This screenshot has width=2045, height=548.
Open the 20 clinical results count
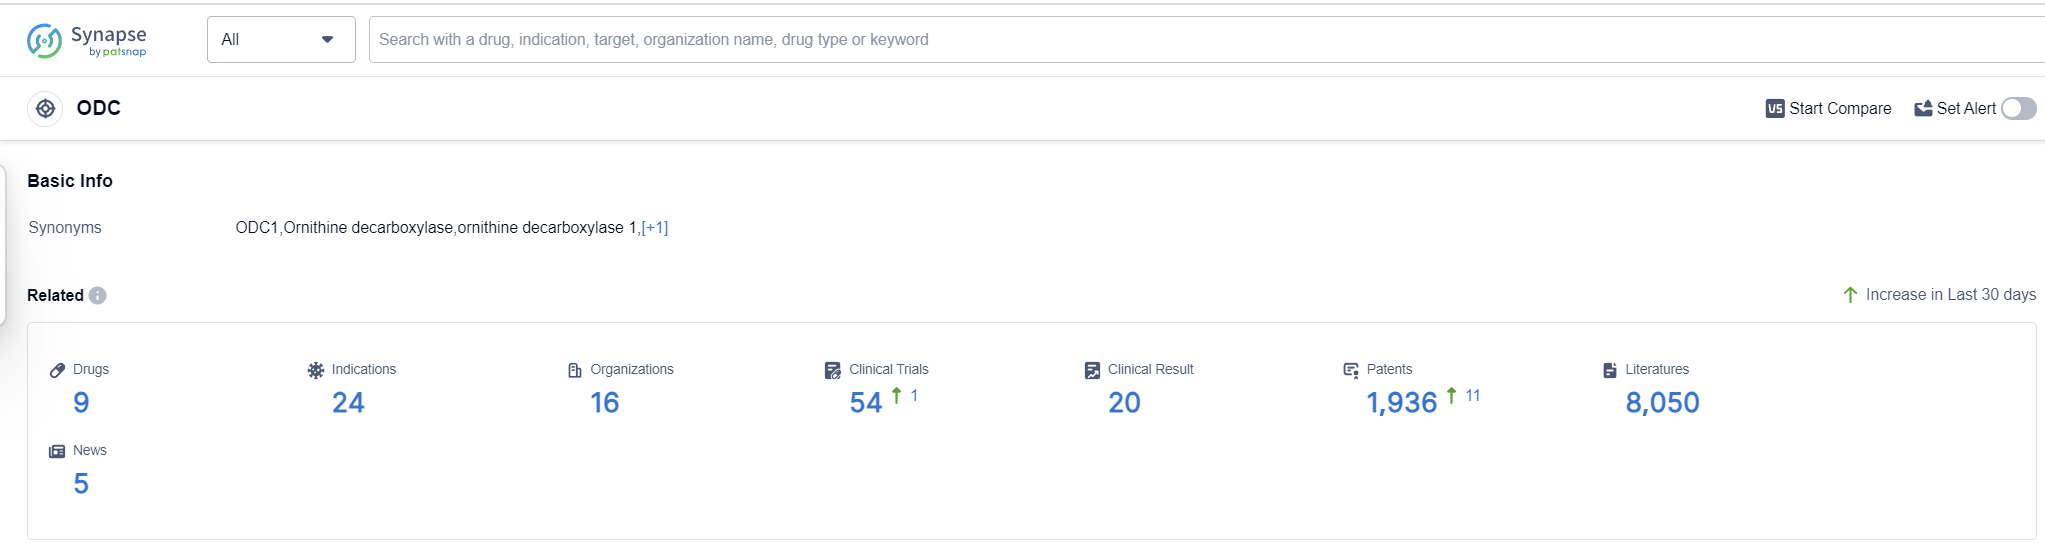[x=1123, y=402]
